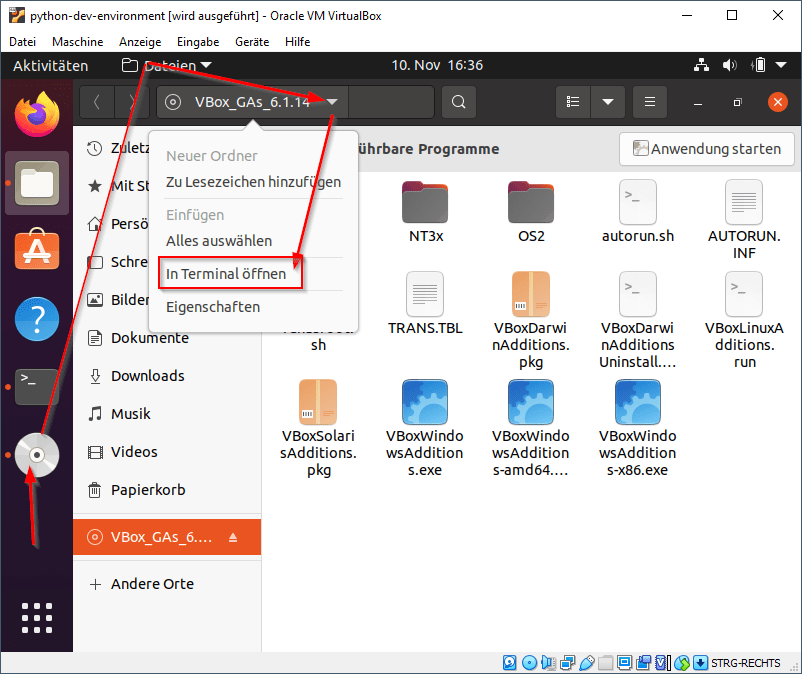Open the Terminal icon in dock

click(x=37, y=384)
